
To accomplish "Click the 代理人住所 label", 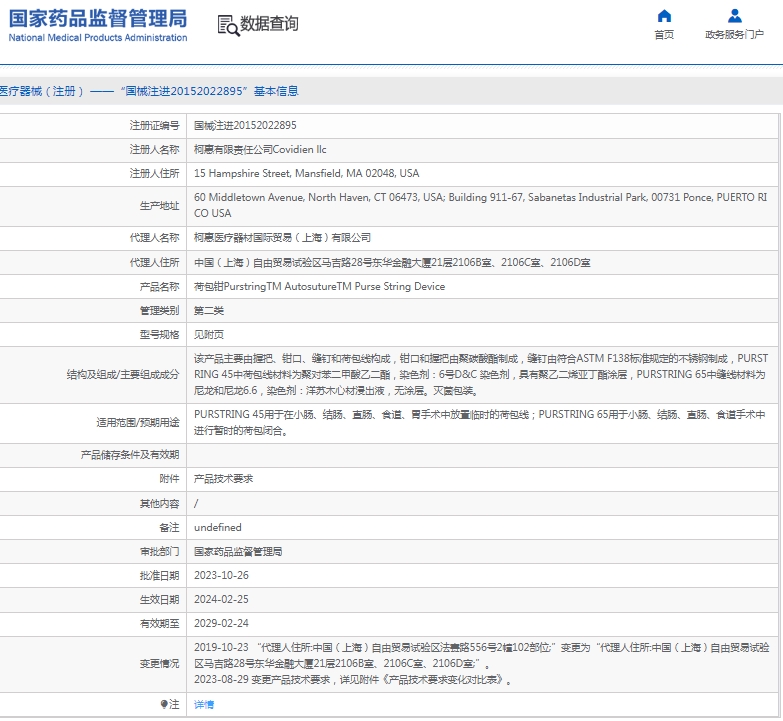I will (x=154, y=262).
